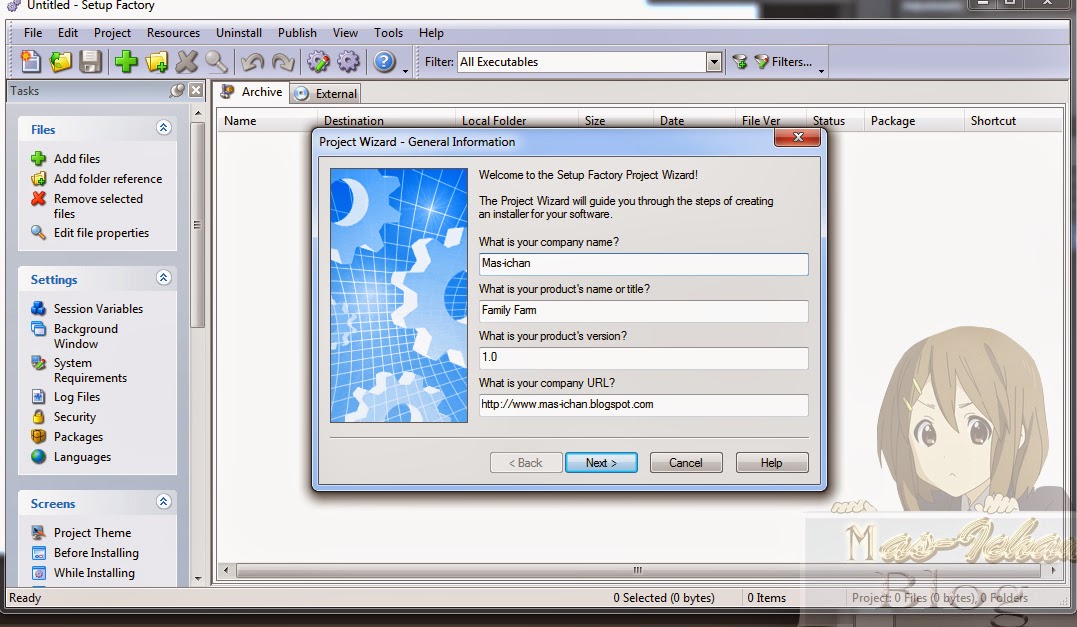
Task: Open the Uninstall menu
Action: pos(238,33)
